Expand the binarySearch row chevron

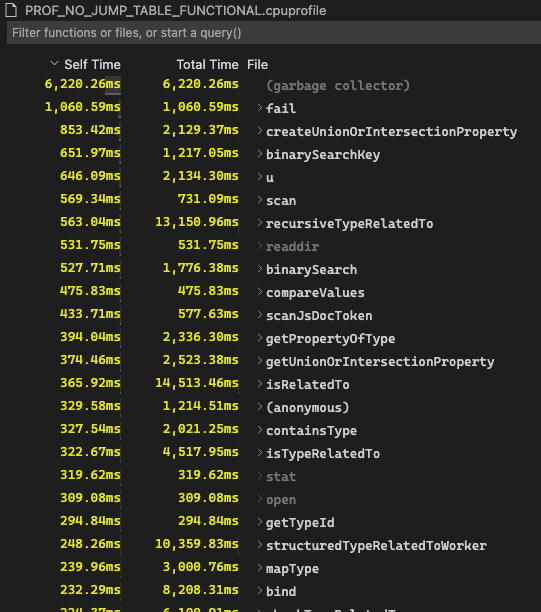(260, 269)
